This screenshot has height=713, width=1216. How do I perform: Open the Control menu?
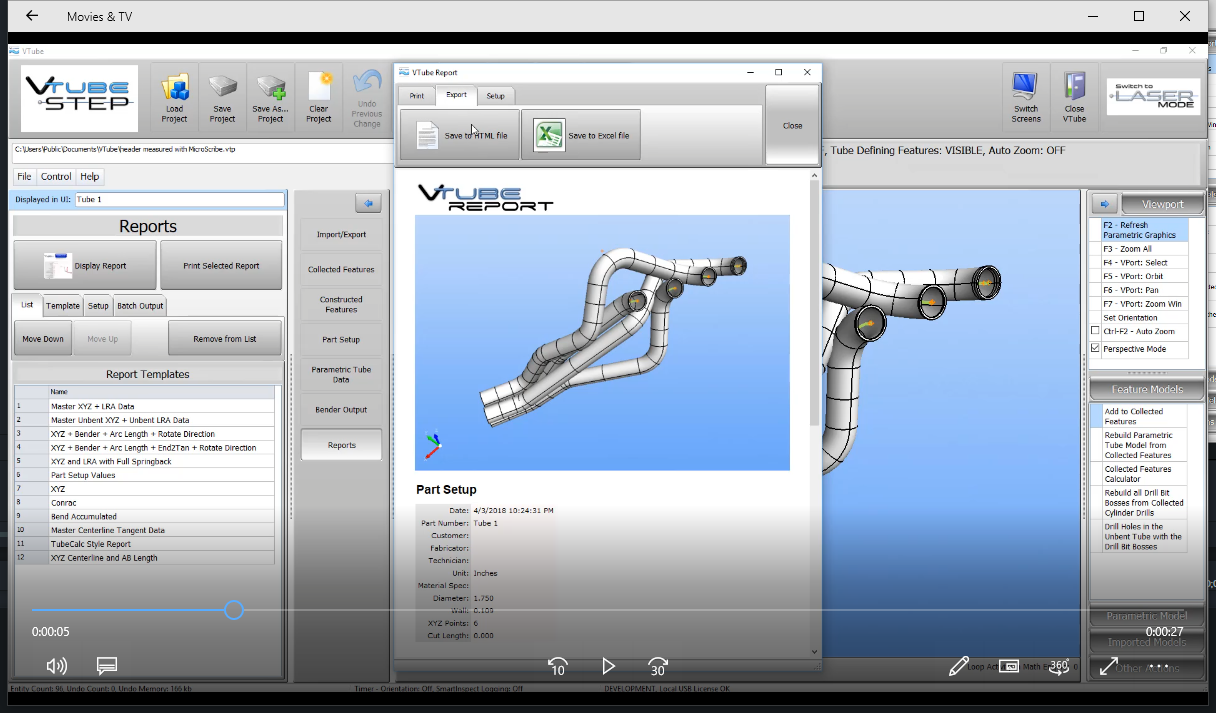(x=56, y=177)
